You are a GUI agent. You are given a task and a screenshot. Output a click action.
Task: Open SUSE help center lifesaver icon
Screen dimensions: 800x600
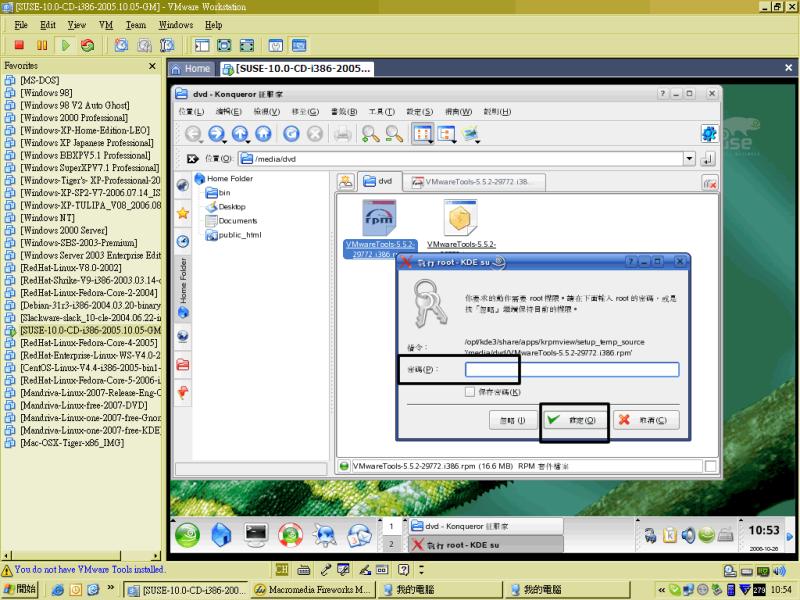pos(290,535)
